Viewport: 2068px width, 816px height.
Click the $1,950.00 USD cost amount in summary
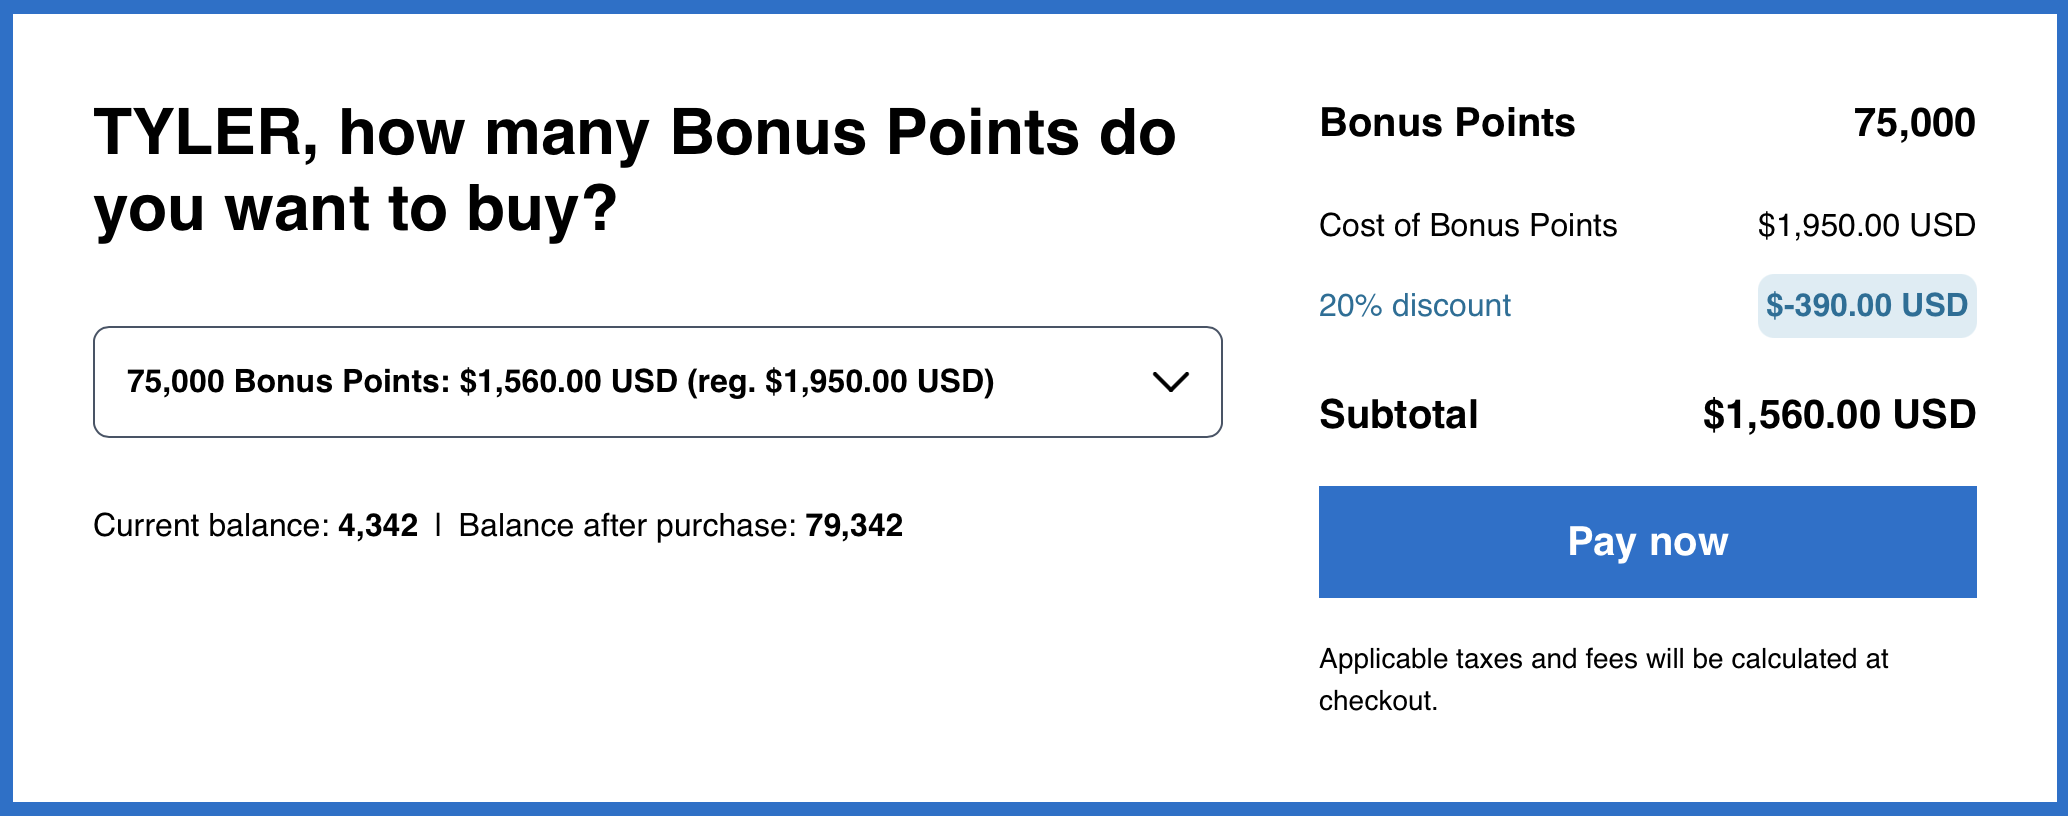[1866, 225]
